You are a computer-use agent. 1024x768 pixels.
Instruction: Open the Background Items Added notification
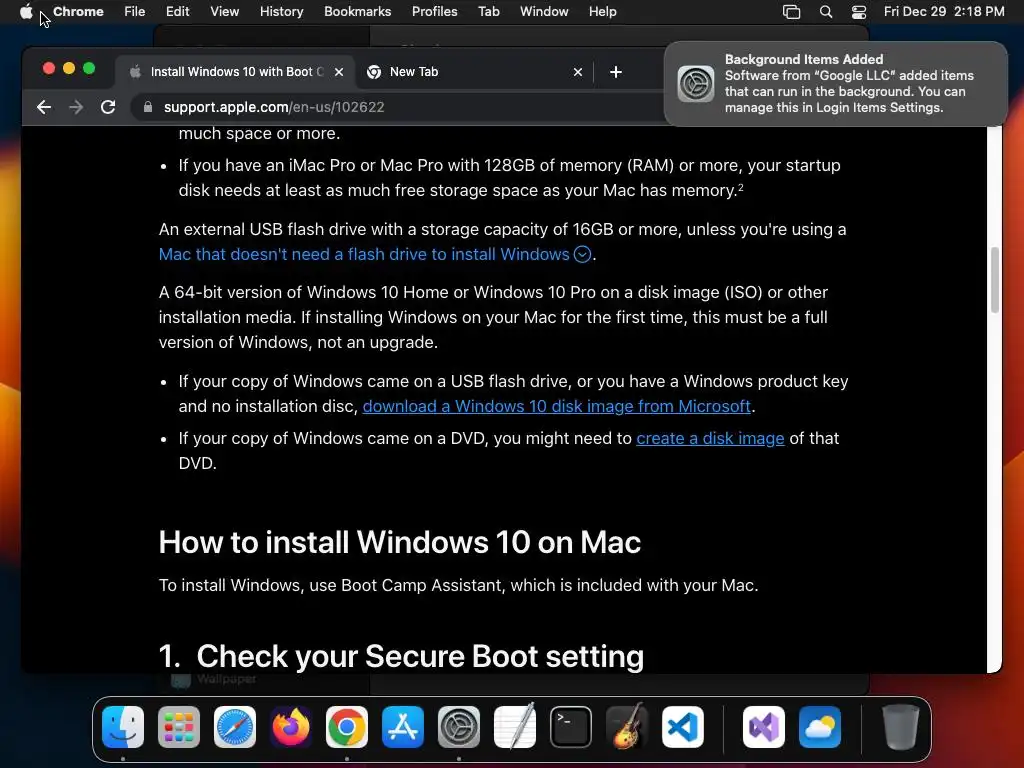(x=836, y=84)
